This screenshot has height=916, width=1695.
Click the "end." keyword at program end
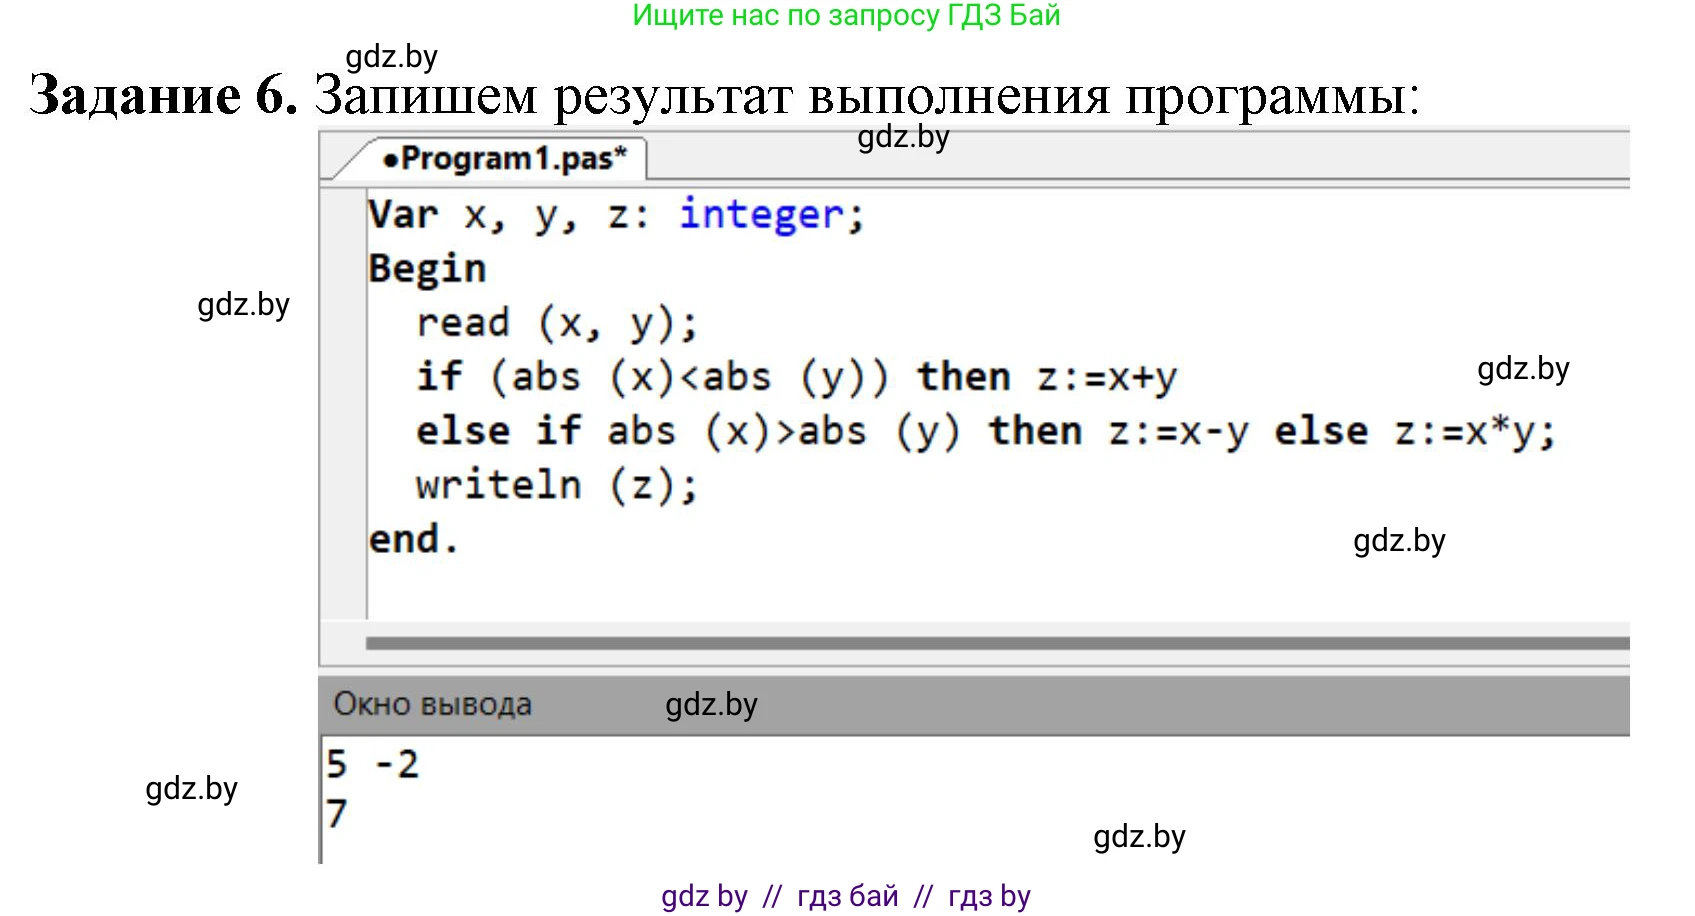[x=413, y=539]
